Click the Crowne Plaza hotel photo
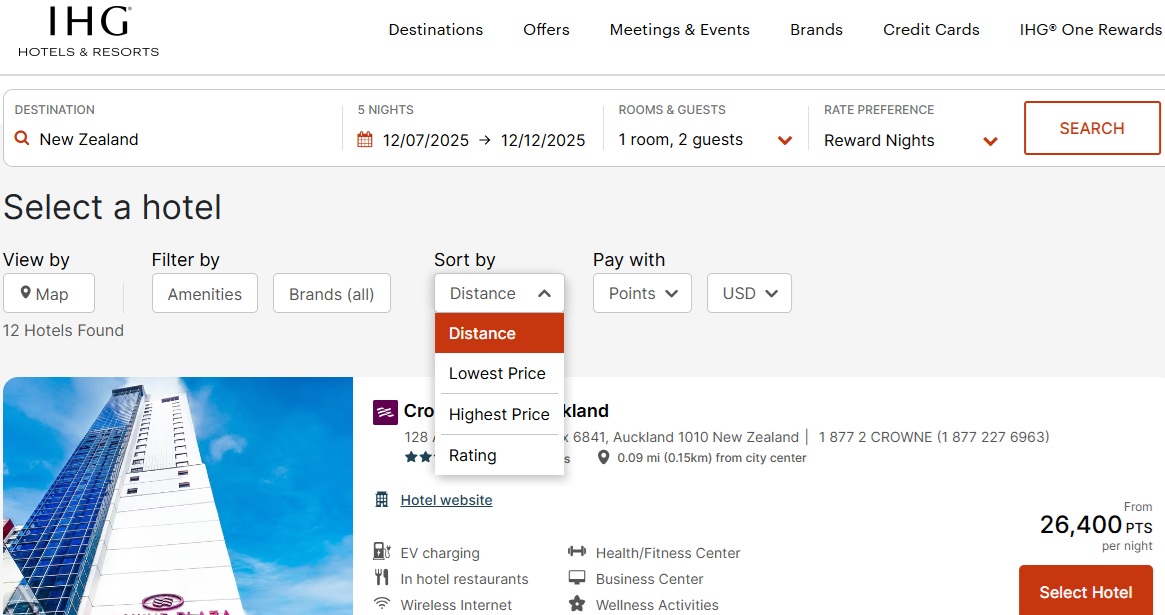The width and height of the screenshot is (1165, 615). click(x=178, y=496)
